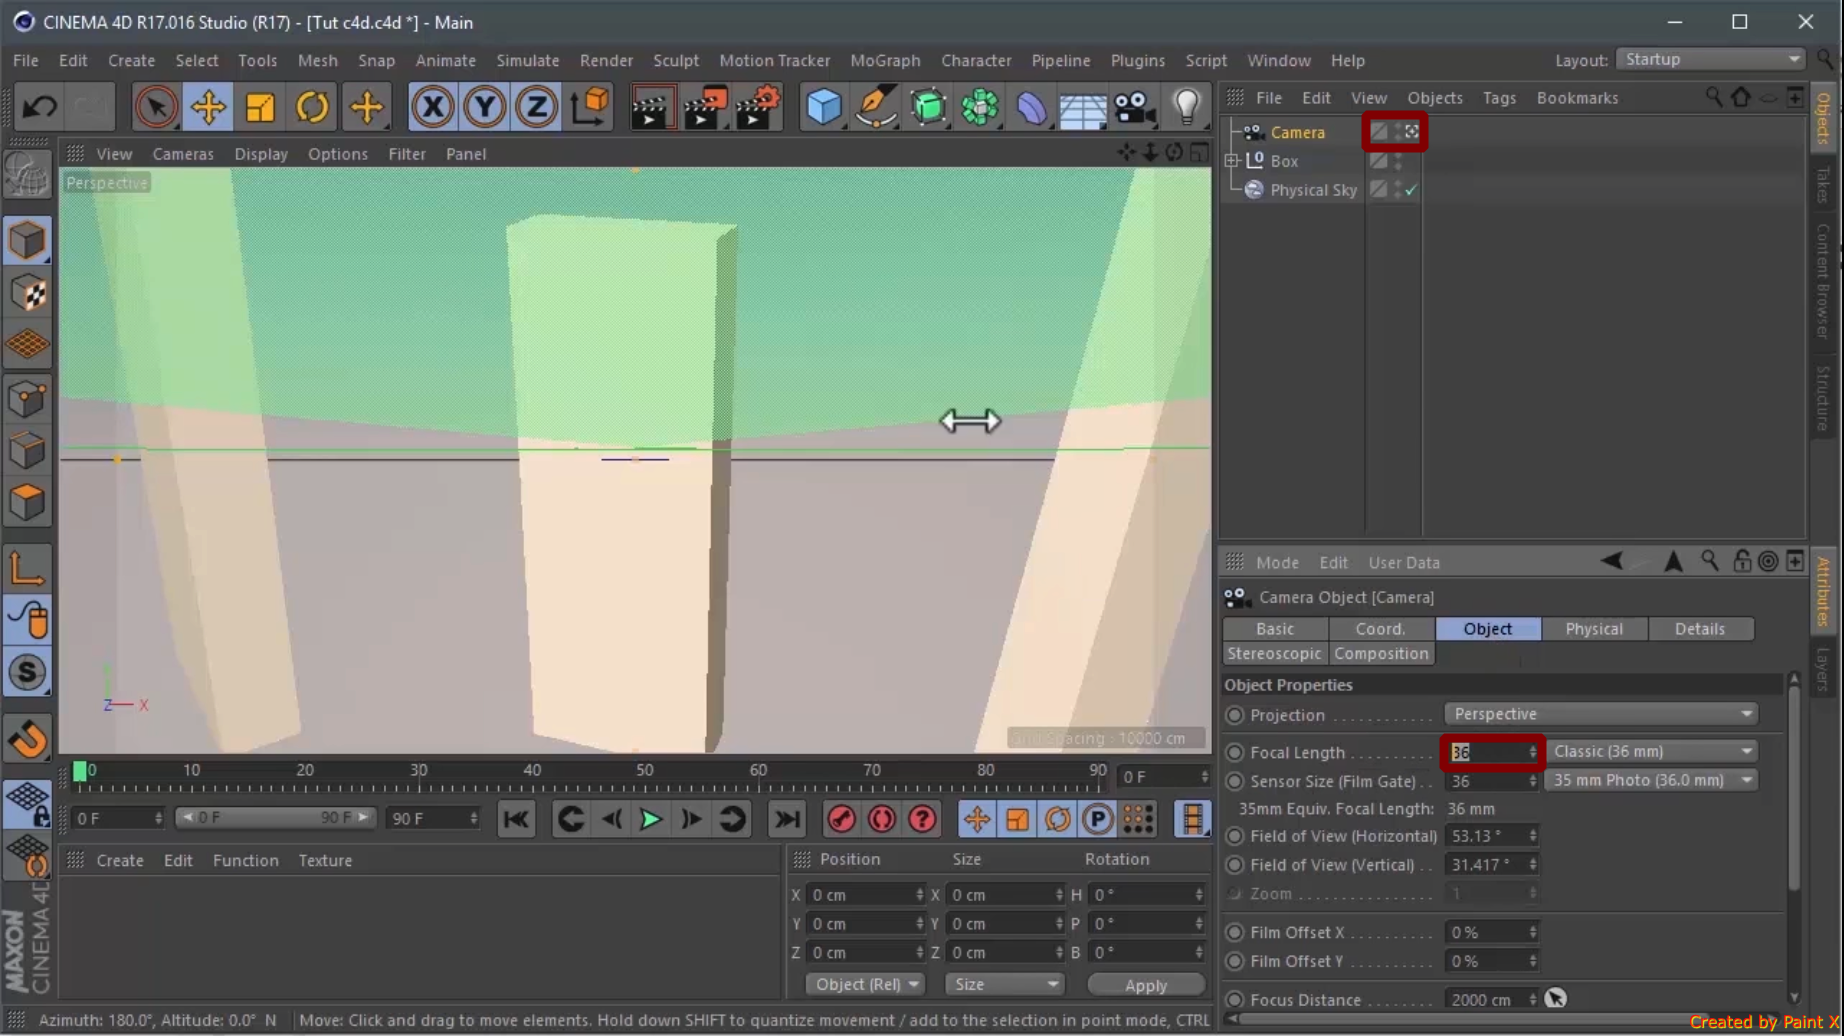This screenshot has height=1036, width=1844.
Task: Open the Cameras viewport menu
Action: (183, 154)
